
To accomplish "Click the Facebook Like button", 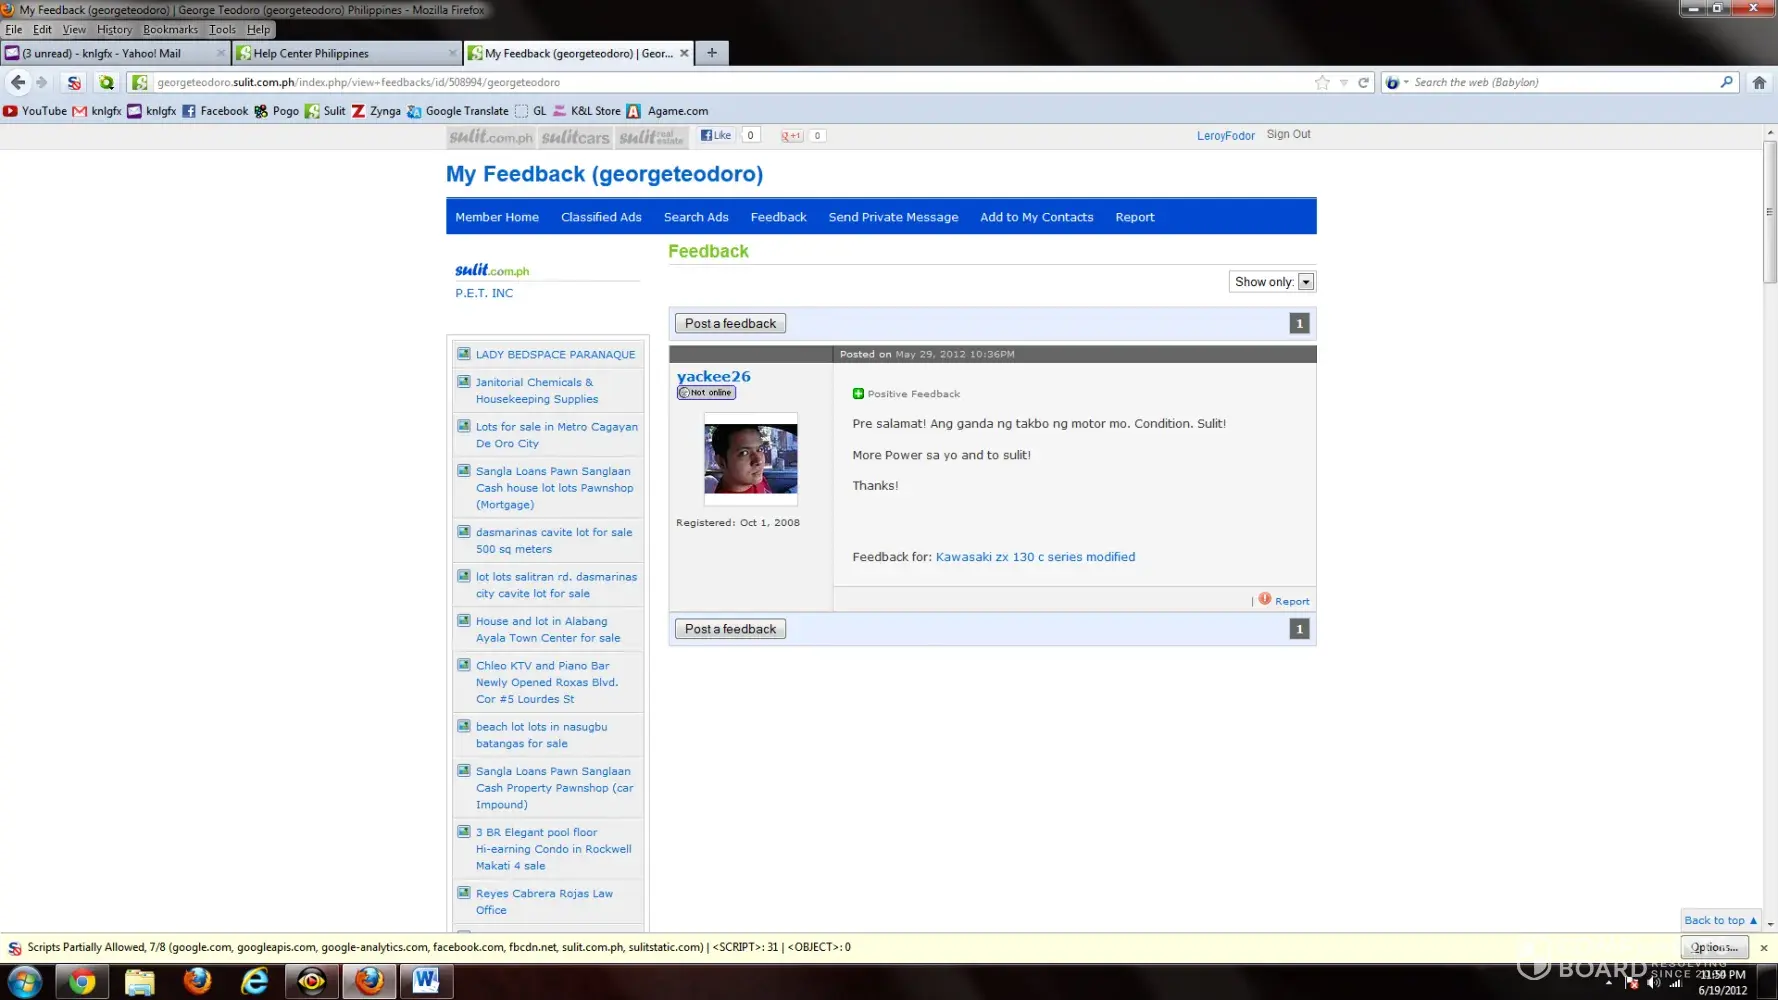I will [716, 135].
